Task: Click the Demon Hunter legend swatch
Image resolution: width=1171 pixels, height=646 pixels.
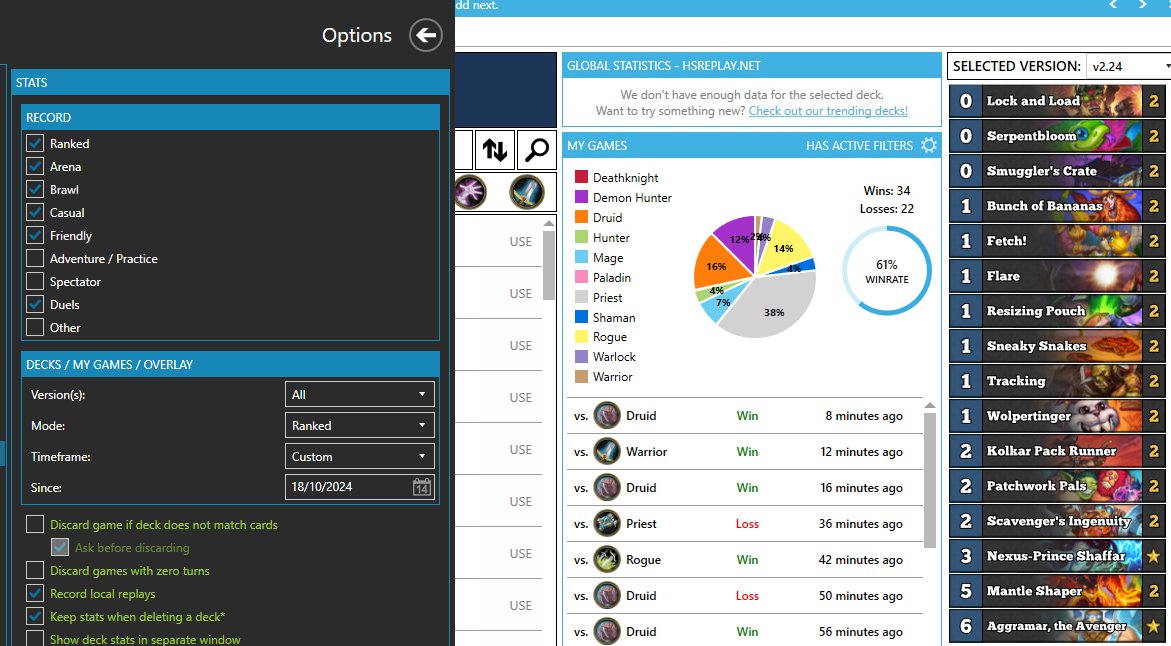Action: click(581, 197)
